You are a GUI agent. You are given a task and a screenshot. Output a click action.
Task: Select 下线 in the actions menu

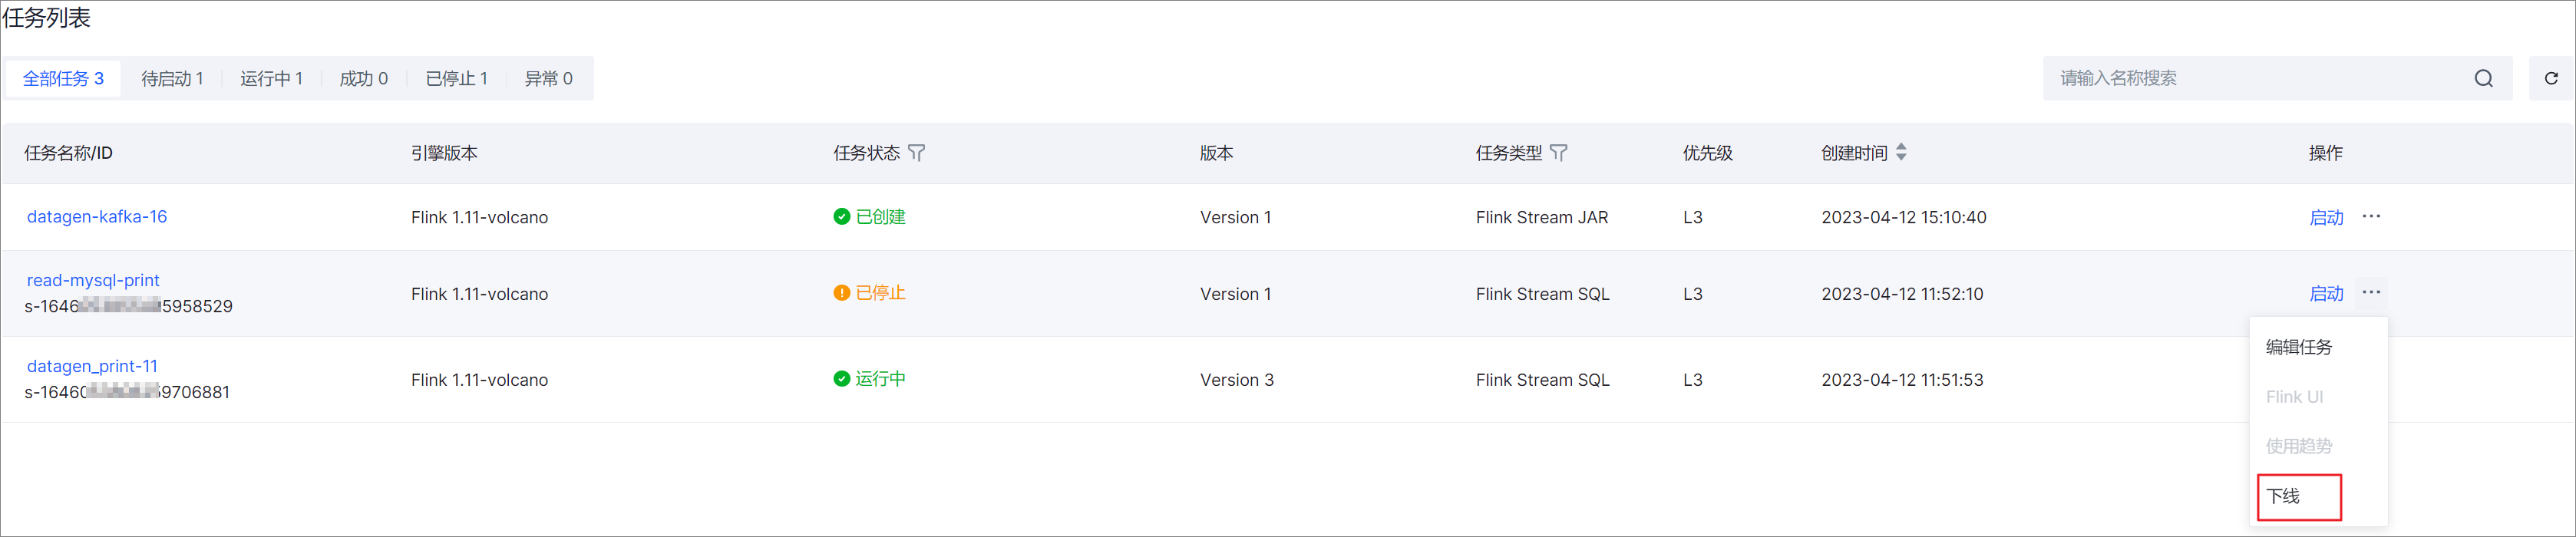pyautogui.click(x=2299, y=496)
